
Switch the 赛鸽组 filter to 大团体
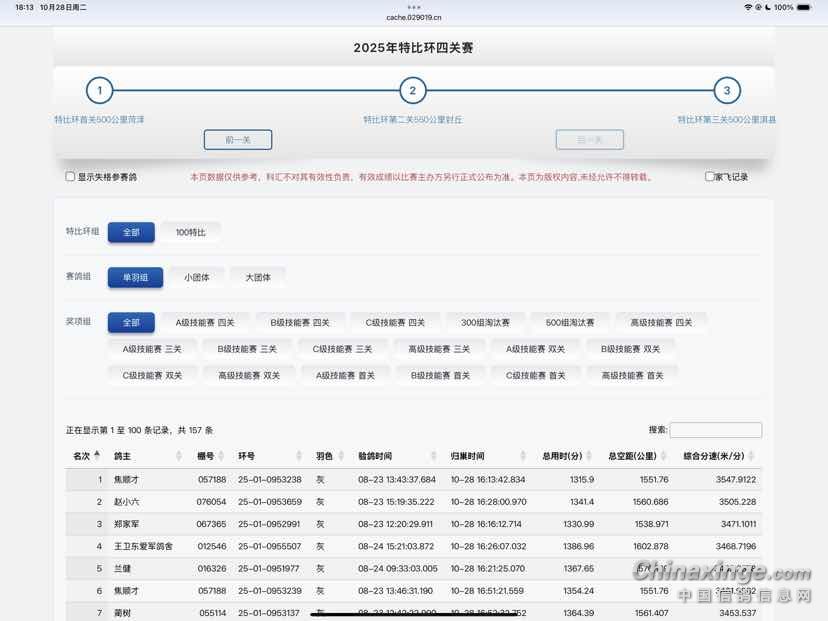coord(258,278)
